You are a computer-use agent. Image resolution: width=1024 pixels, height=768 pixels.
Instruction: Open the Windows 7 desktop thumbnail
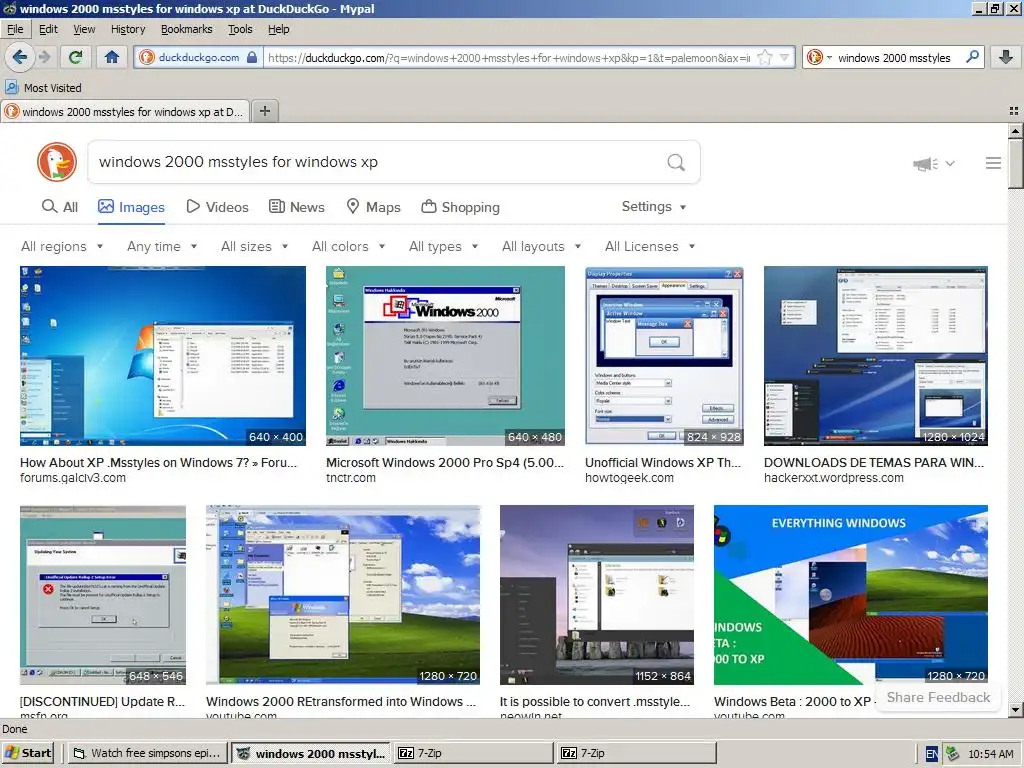(163, 355)
